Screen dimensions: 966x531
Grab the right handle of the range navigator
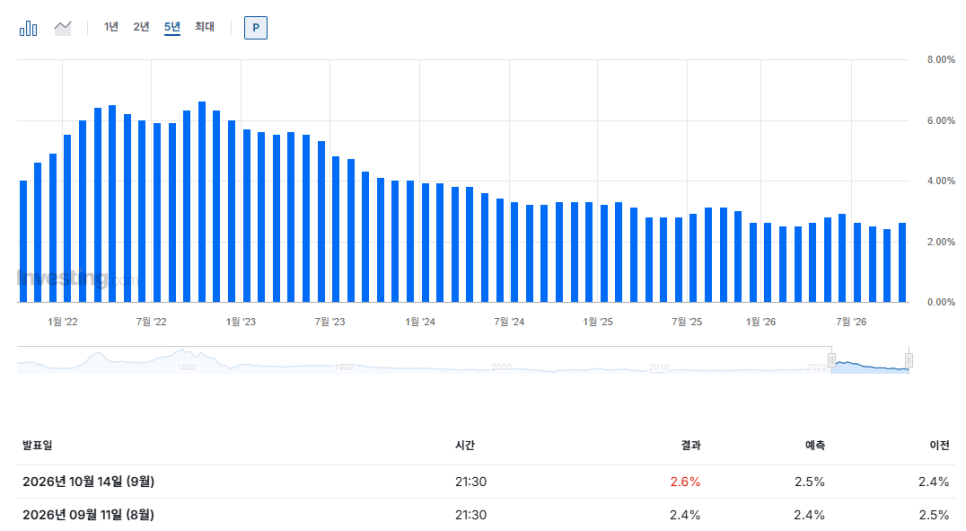[909, 360]
